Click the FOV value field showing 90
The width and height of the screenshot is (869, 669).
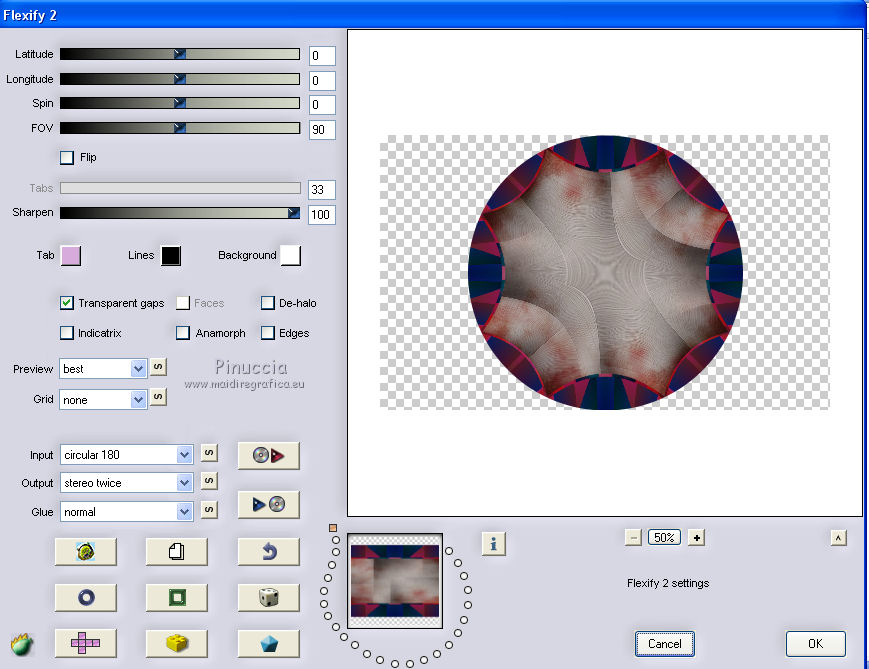[x=322, y=130]
